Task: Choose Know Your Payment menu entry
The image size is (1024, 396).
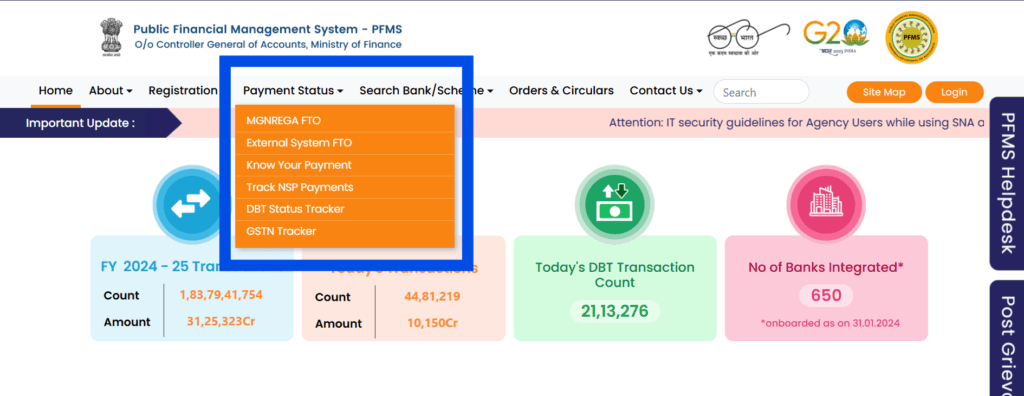Action: point(345,165)
